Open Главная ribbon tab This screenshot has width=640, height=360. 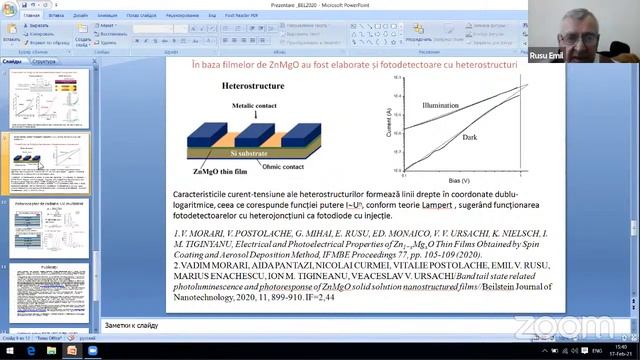tap(31, 16)
